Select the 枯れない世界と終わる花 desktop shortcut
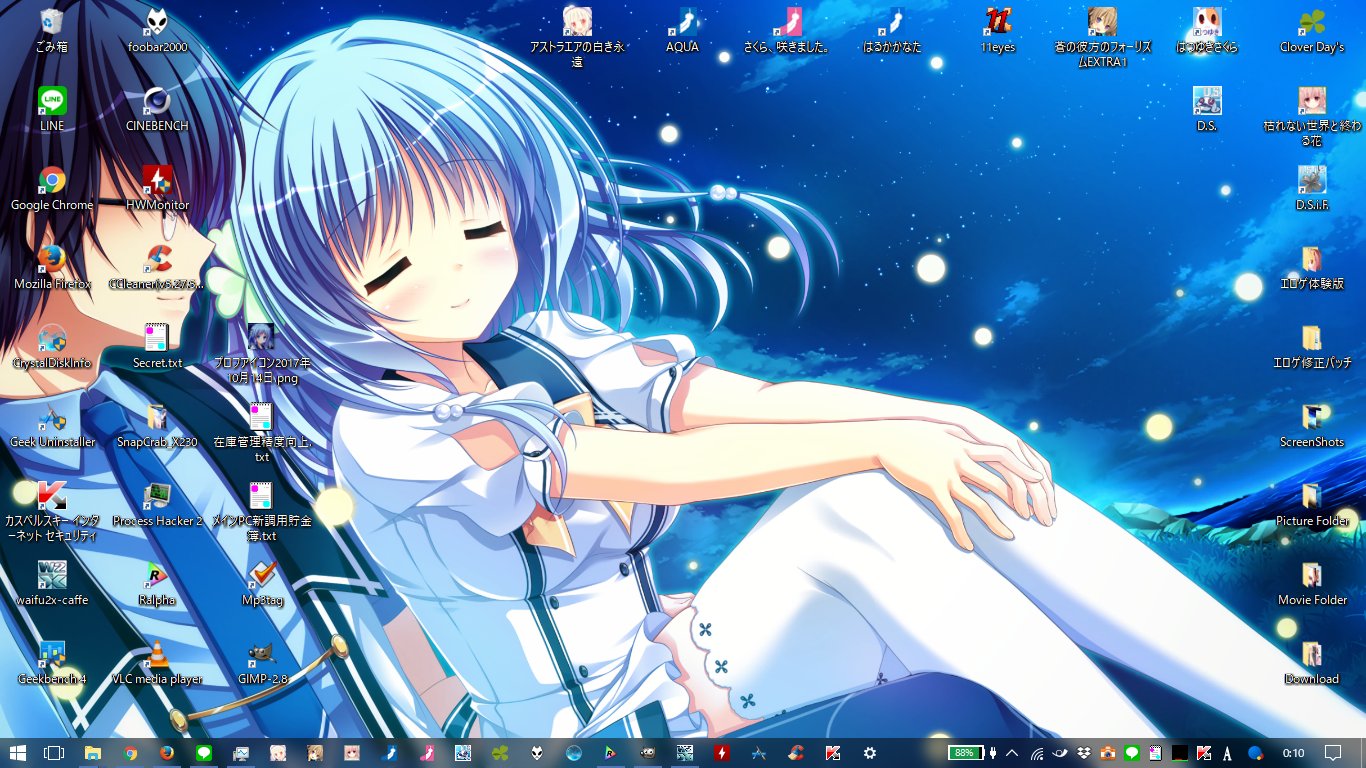This screenshot has width=1366, height=768. pyautogui.click(x=1312, y=116)
